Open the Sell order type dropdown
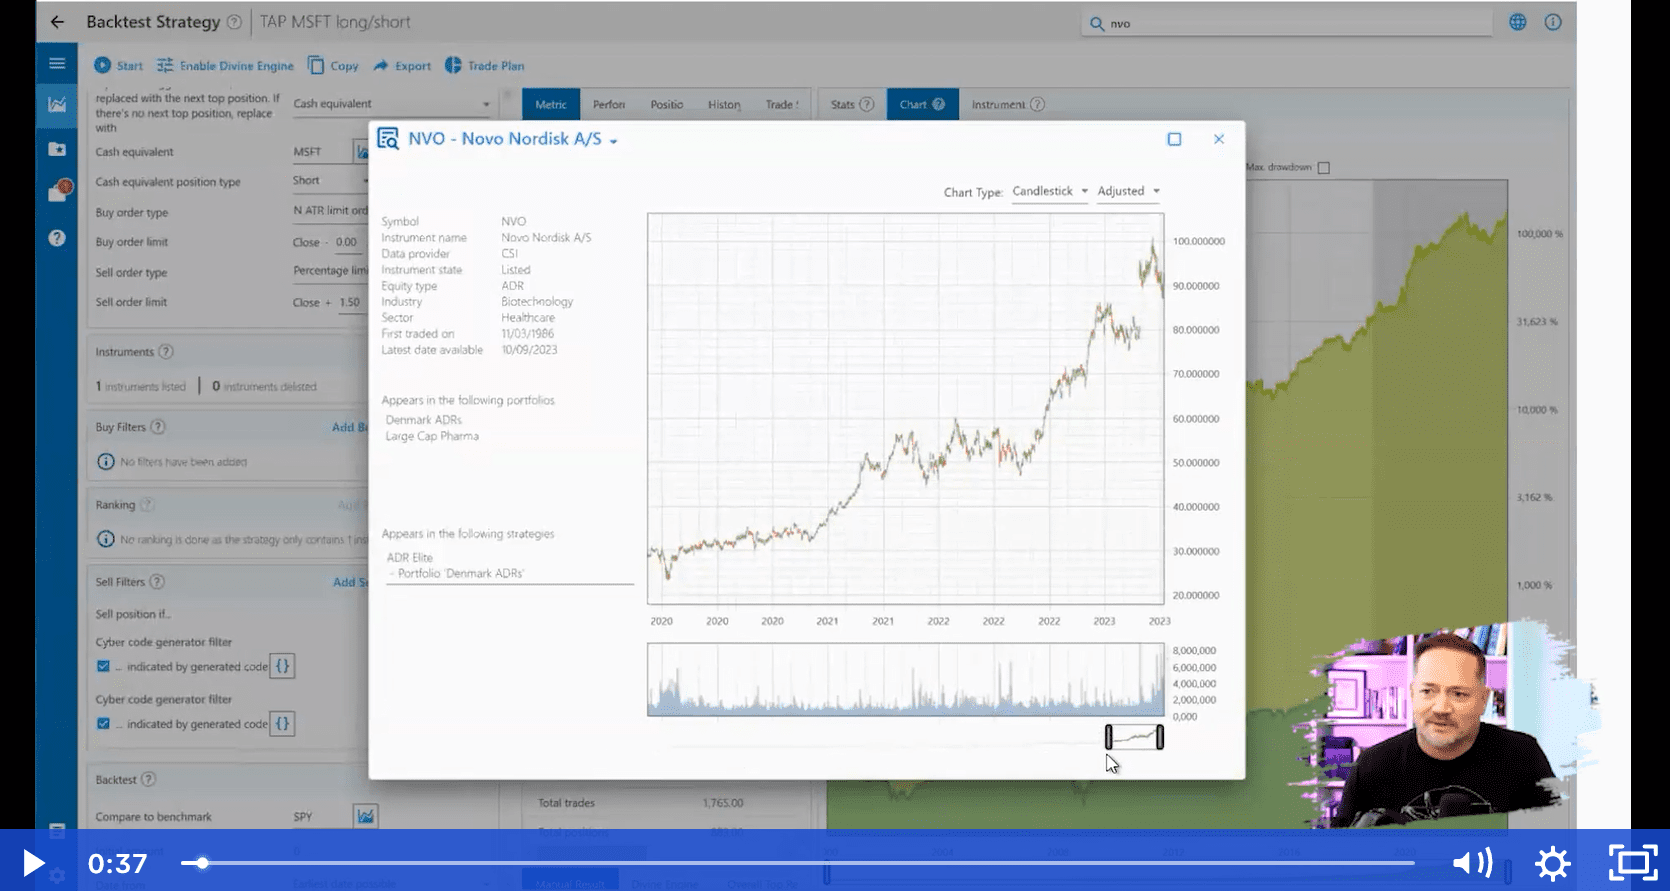Screen dimensions: 1670x891 (x=330, y=271)
